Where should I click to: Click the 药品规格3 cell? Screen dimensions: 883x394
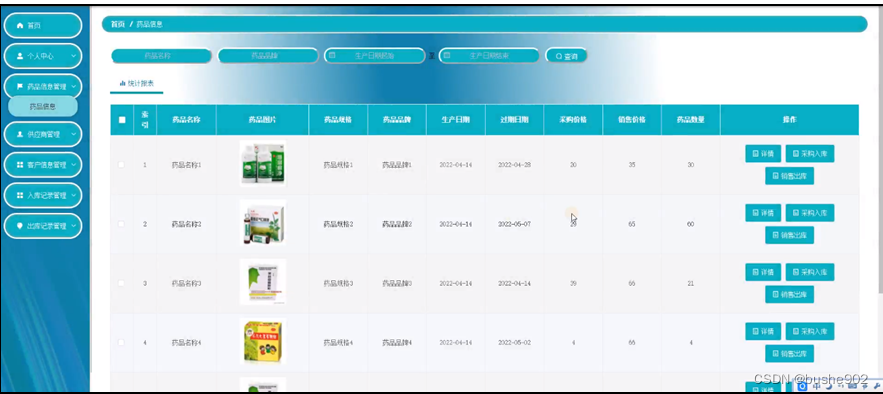[x=338, y=283]
